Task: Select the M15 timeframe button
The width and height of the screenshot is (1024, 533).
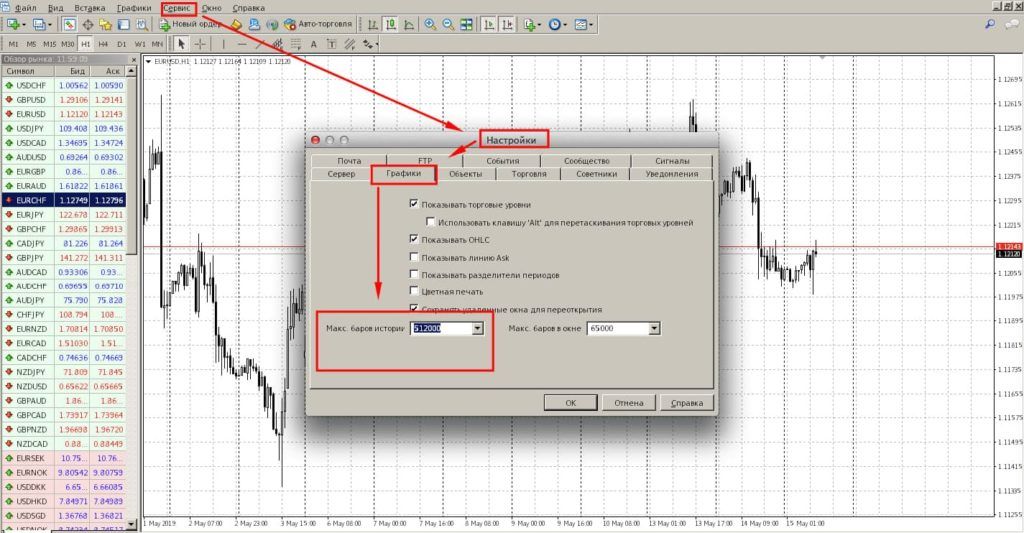Action: (x=48, y=44)
